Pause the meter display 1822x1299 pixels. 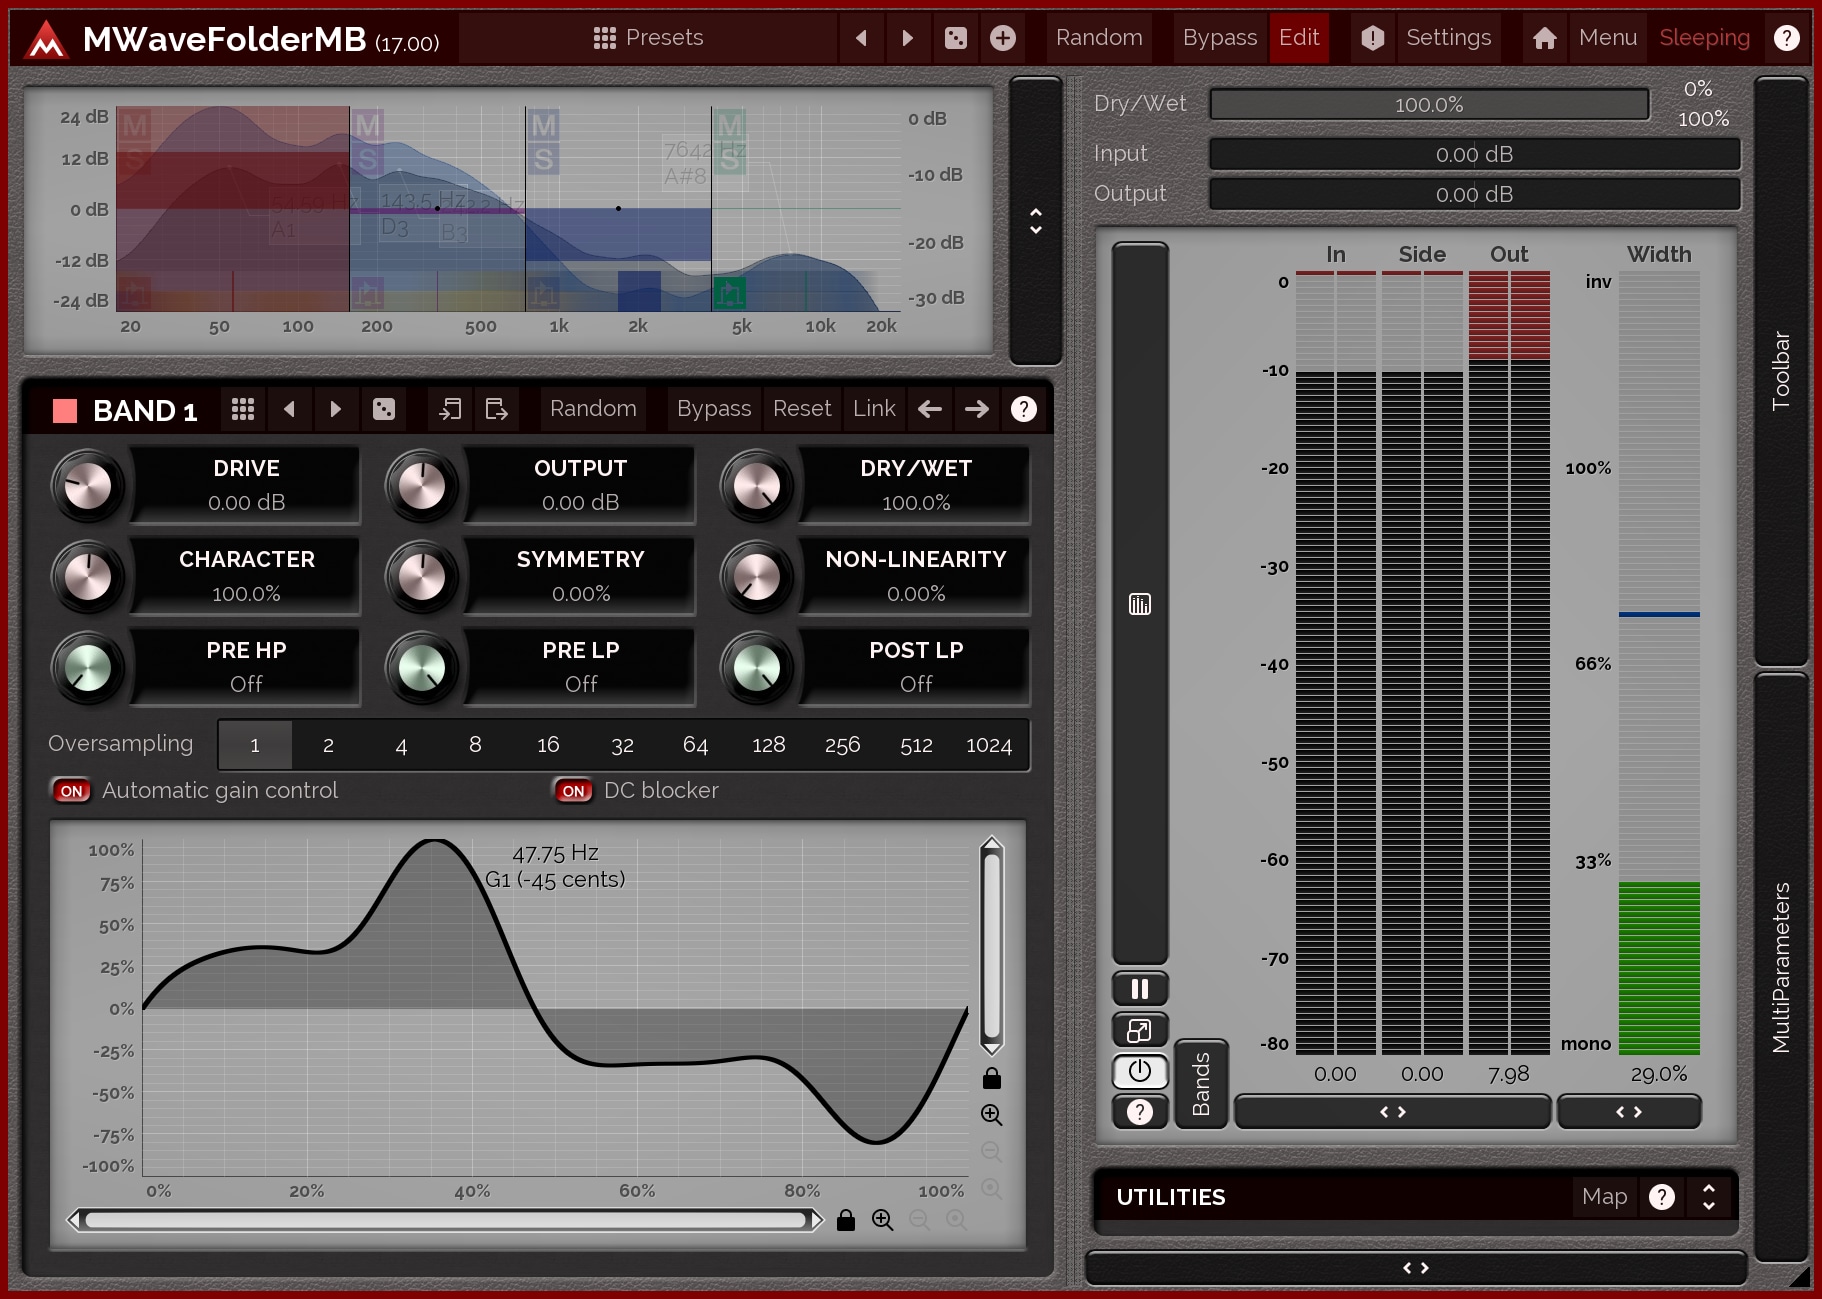pos(1139,989)
